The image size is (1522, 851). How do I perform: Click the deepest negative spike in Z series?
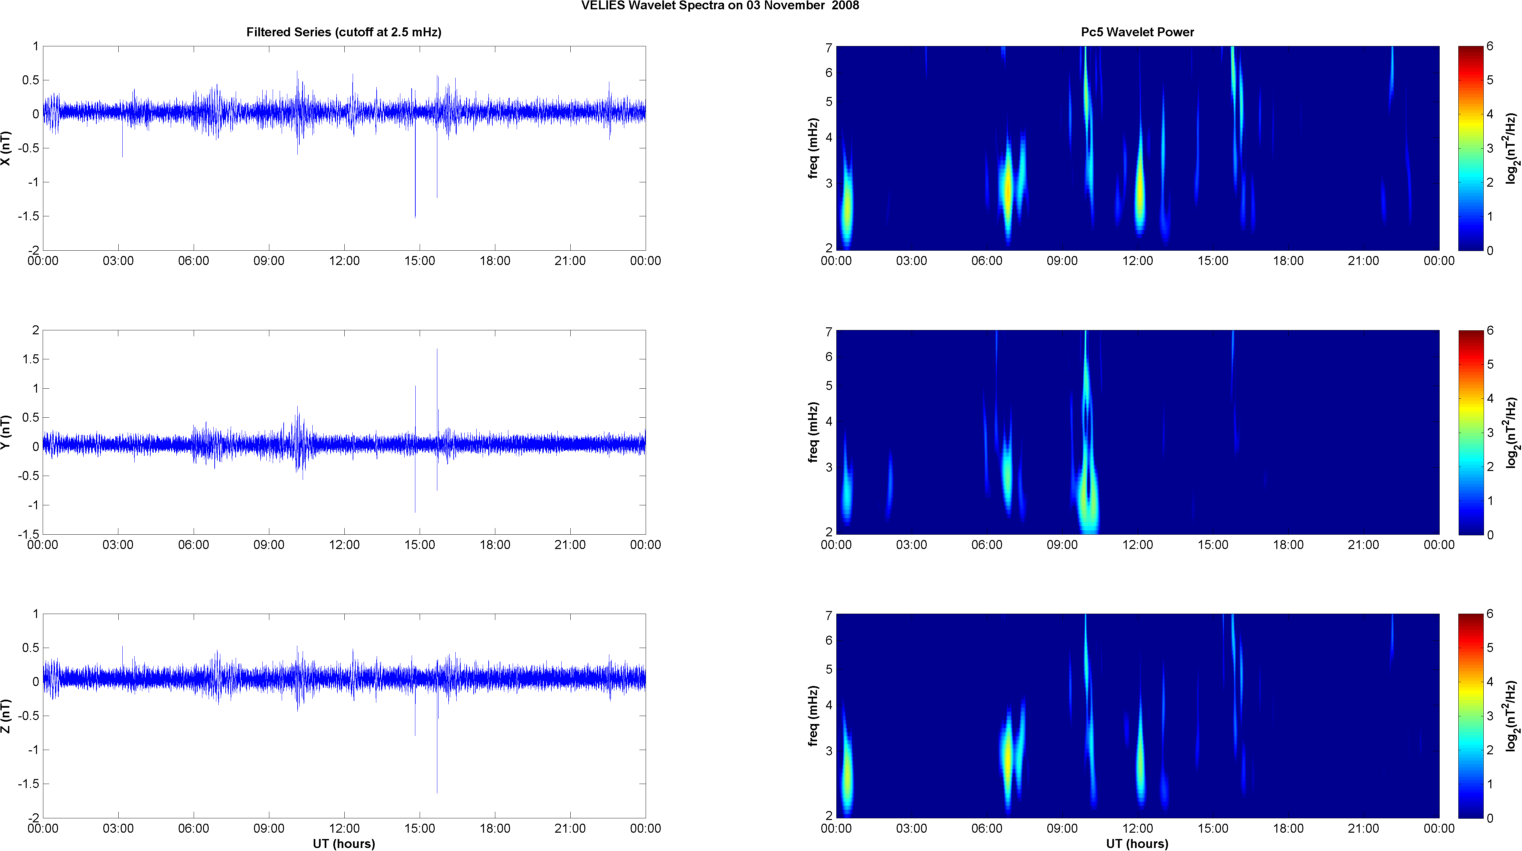point(437,740)
